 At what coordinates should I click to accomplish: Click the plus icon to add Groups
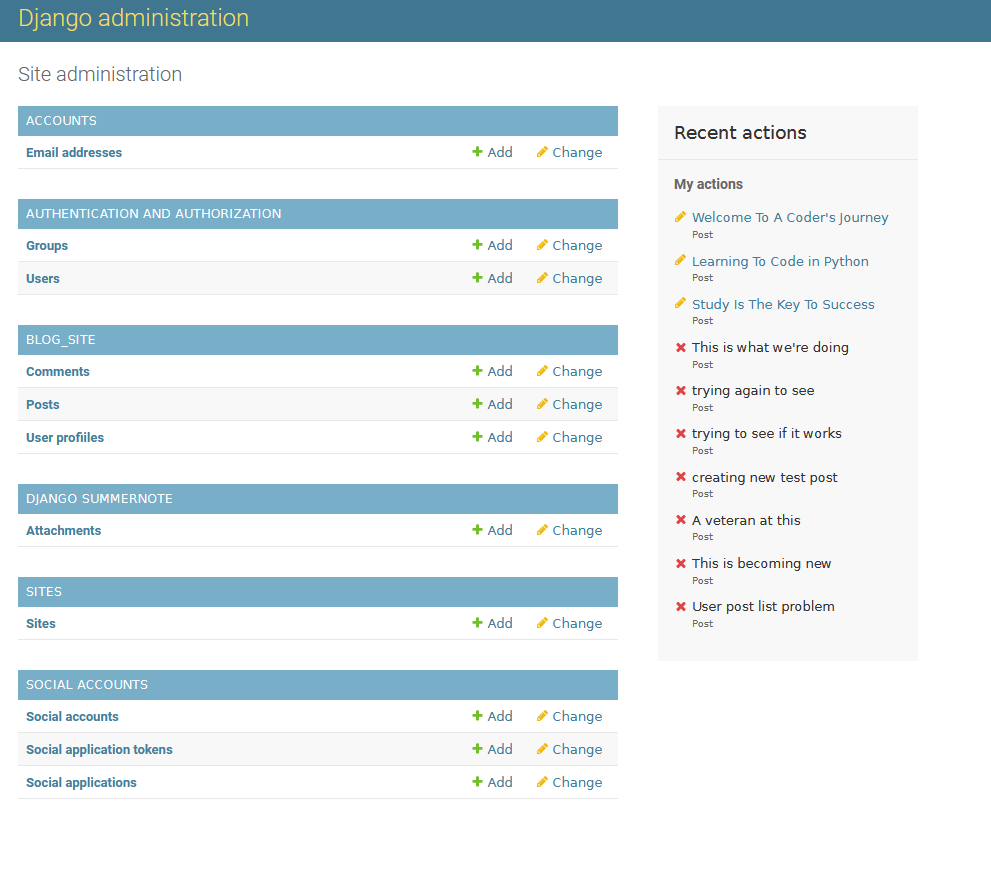click(477, 245)
